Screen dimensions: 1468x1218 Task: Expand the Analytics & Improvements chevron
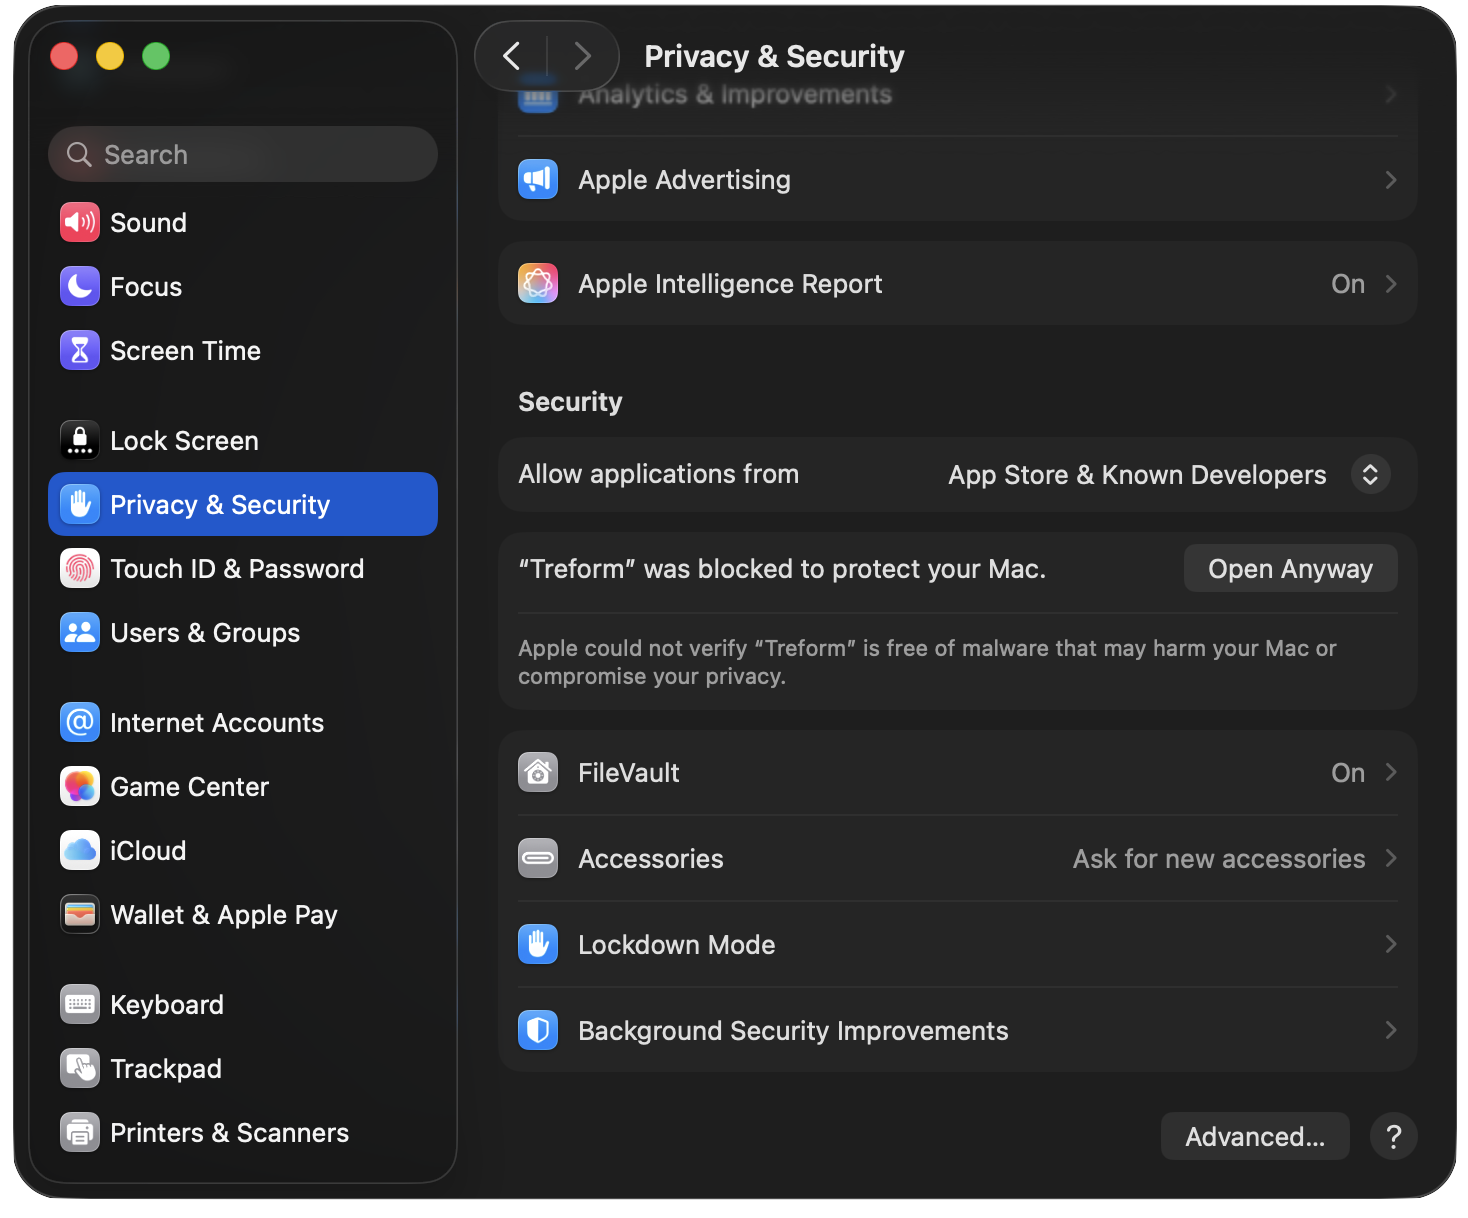[x=1391, y=94]
